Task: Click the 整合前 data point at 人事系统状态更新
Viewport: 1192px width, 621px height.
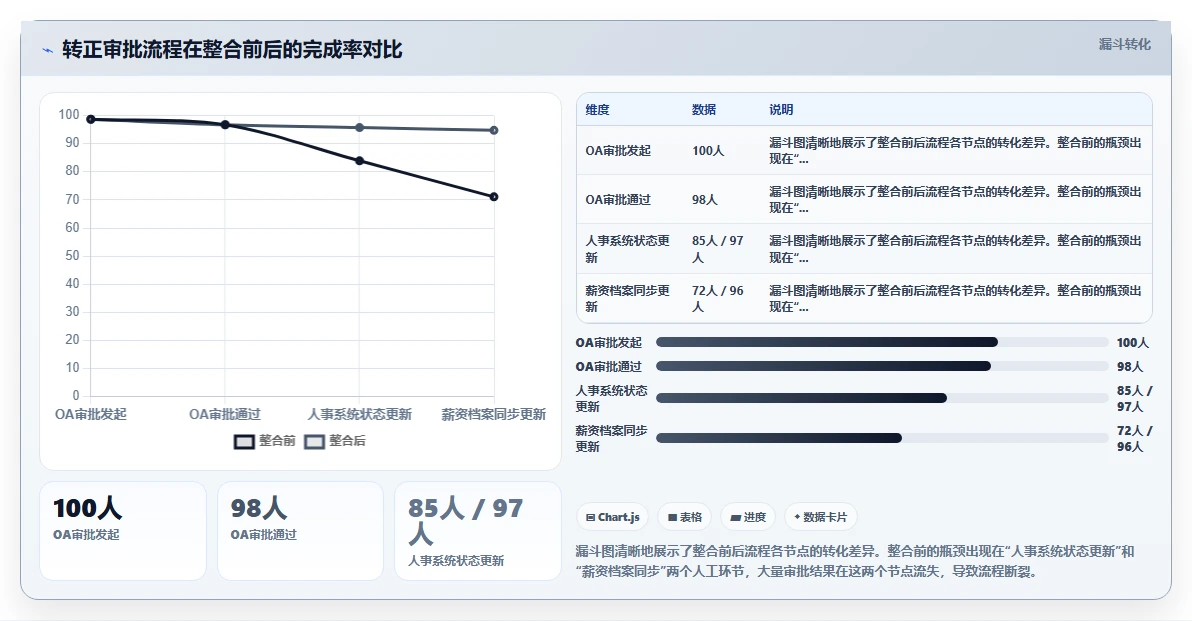Action: click(x=360, y=160)
